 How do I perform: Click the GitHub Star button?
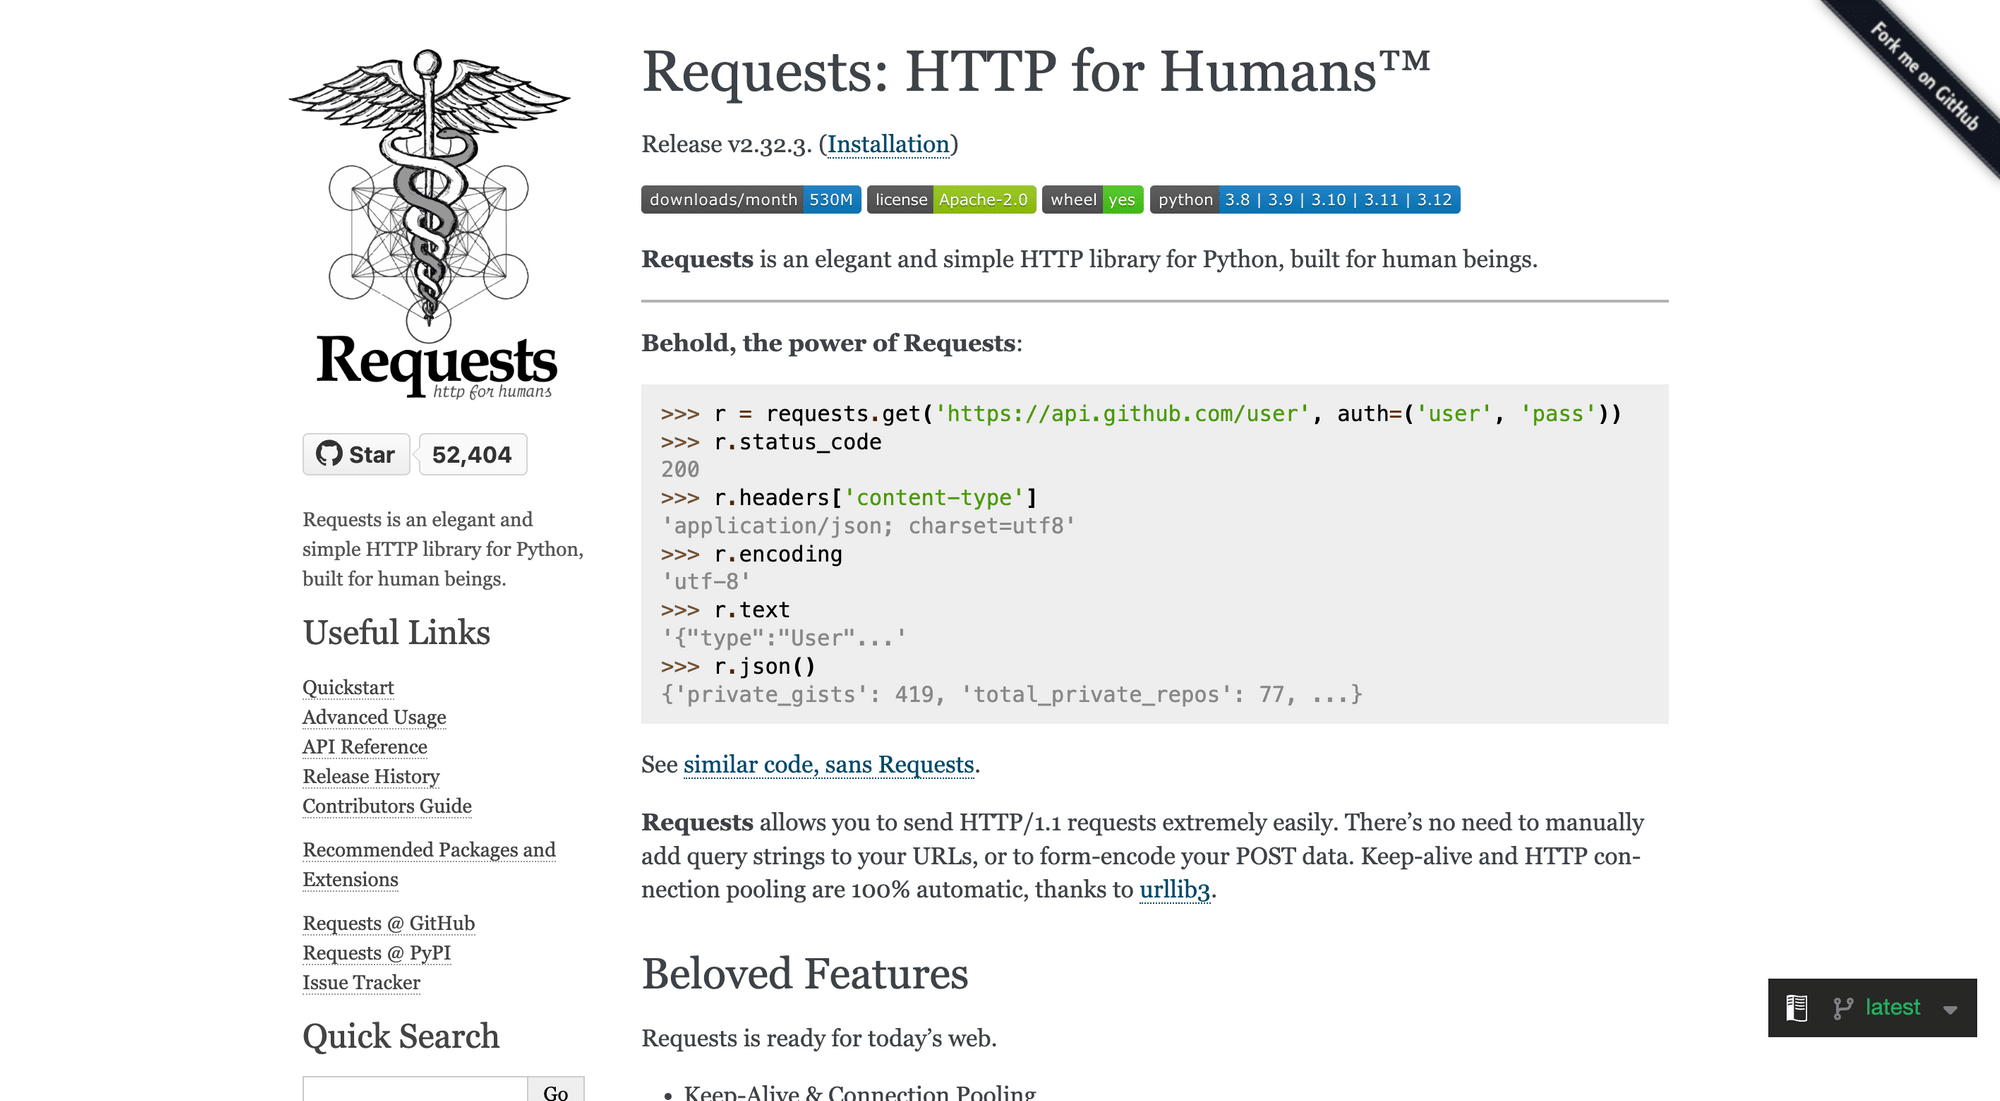[356, 455]
